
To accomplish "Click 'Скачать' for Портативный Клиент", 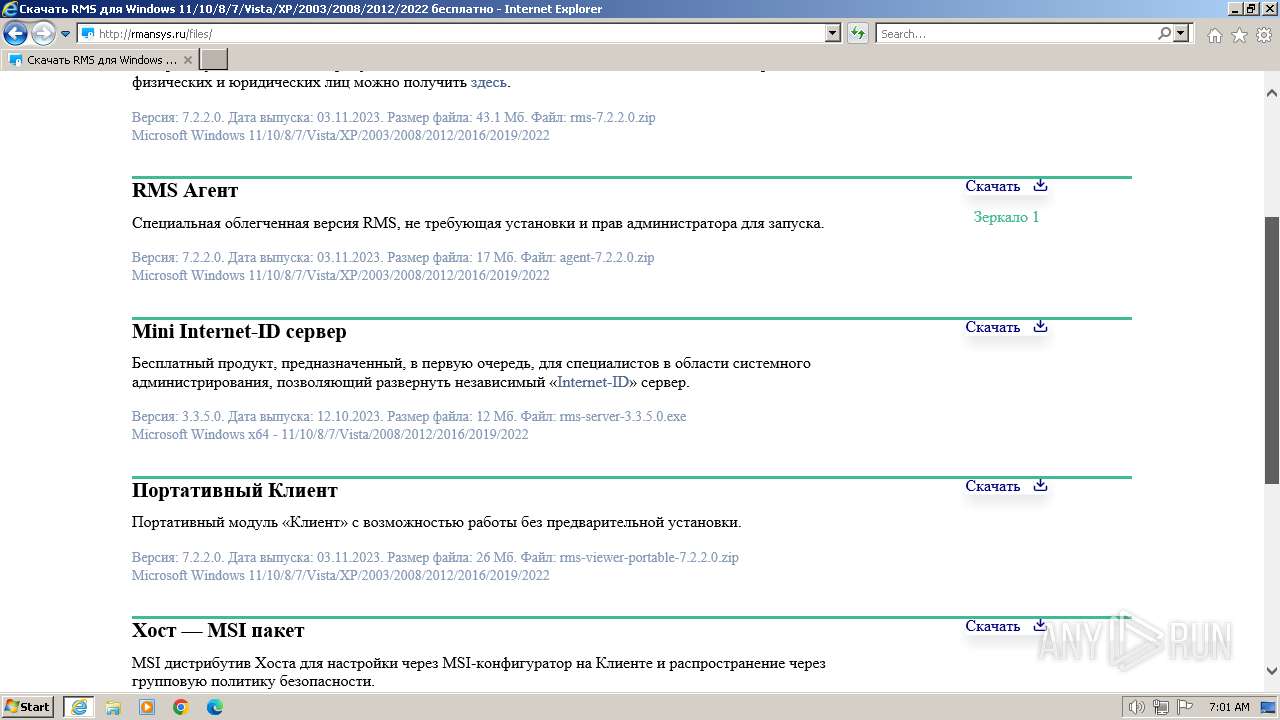I will 992,486.
